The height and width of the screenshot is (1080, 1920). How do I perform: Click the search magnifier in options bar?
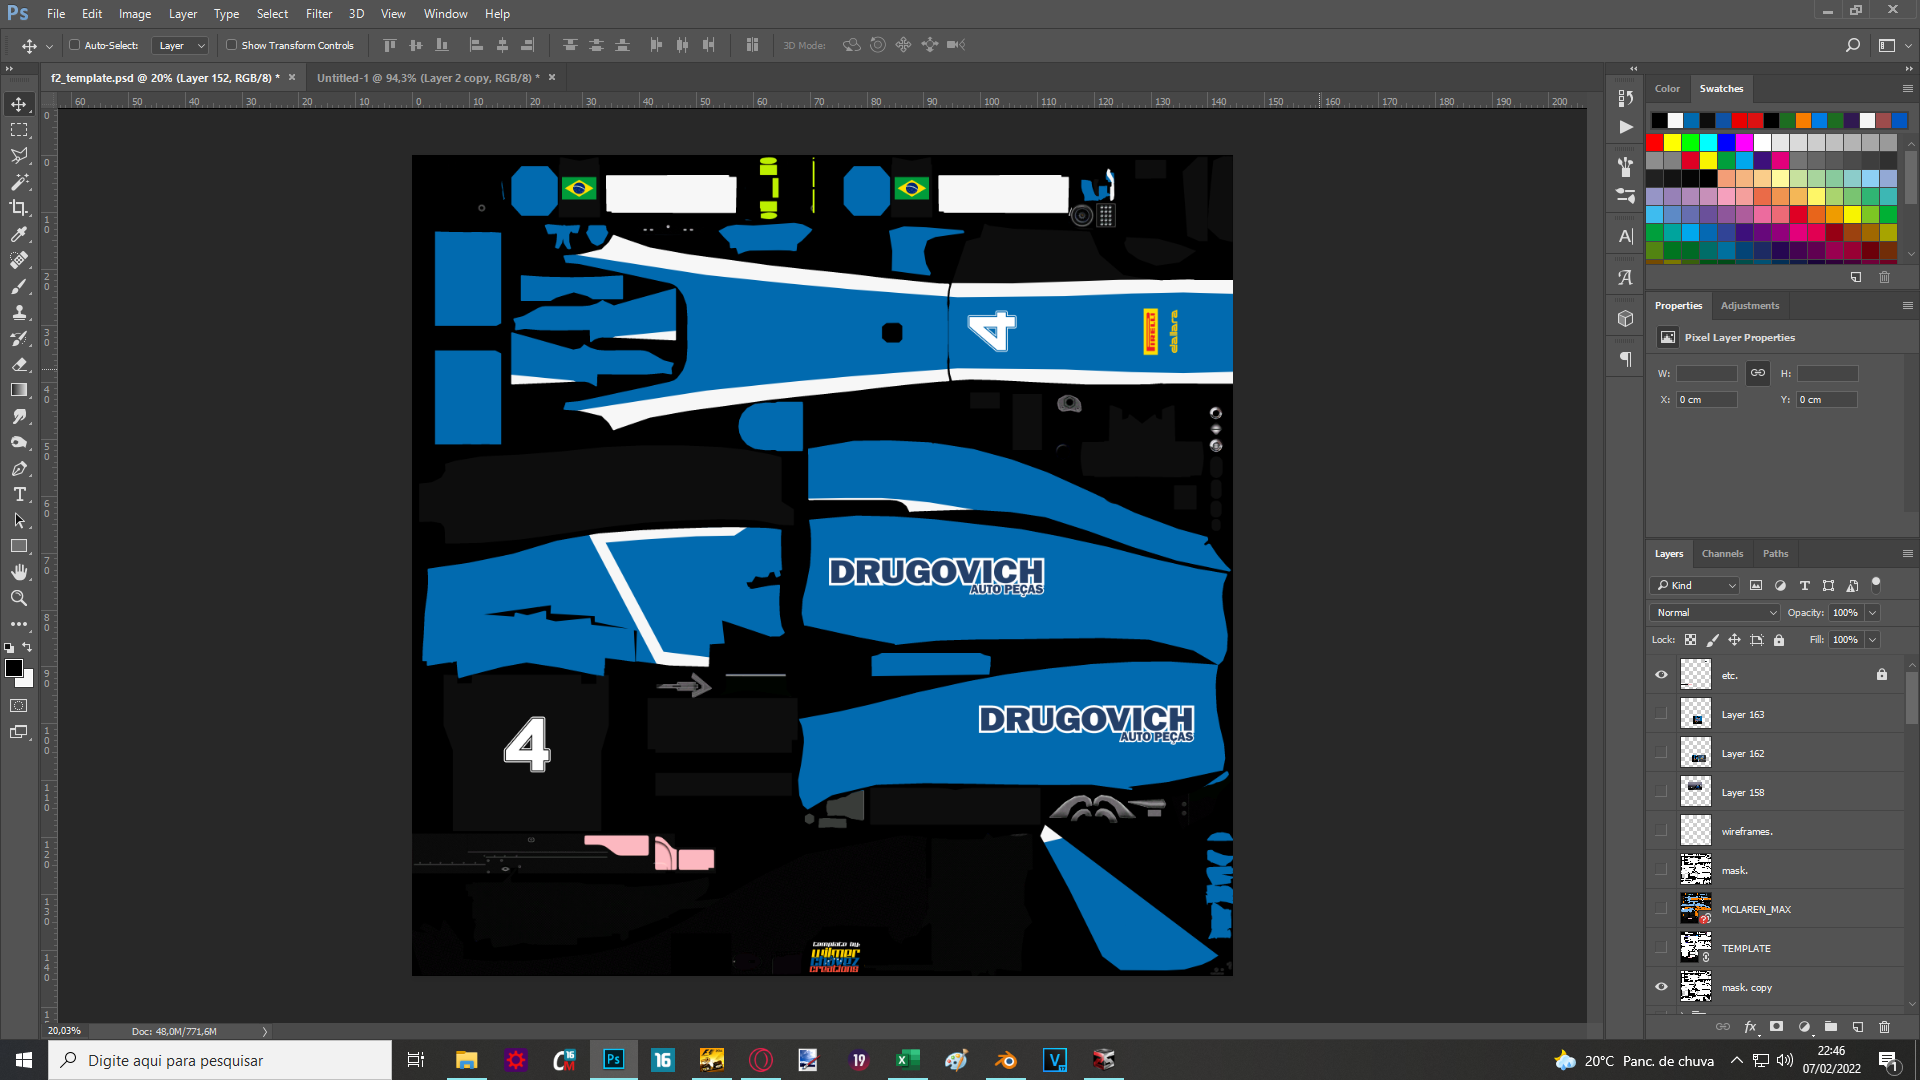coord(1853,45)
